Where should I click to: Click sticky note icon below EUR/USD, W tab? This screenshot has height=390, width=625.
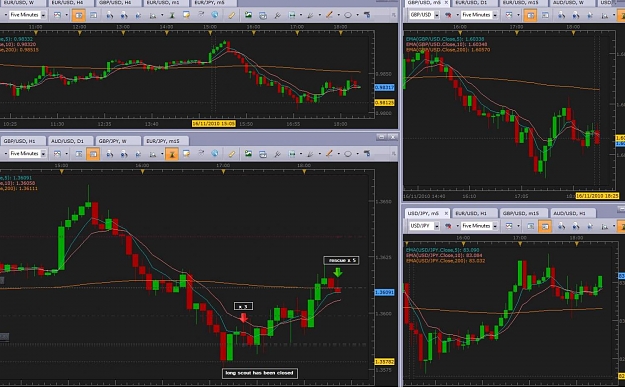click(x=186, y=15)
